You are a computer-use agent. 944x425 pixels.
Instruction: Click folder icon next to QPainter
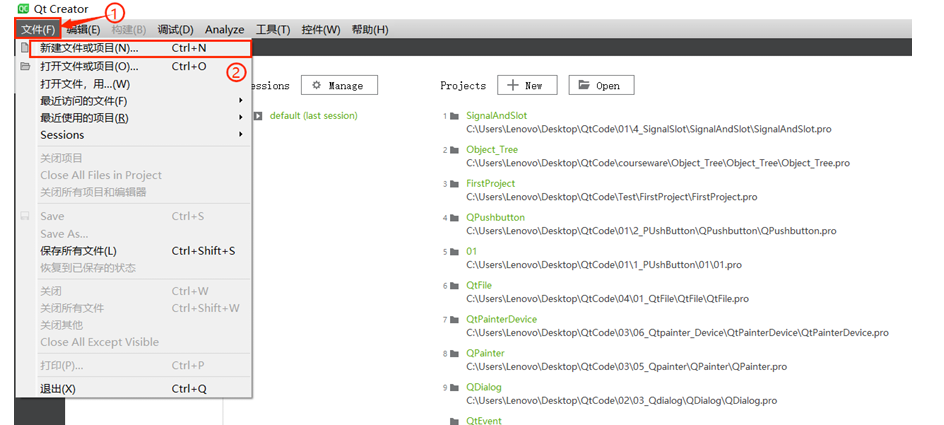pyautogui.click(x=455, y=353)
